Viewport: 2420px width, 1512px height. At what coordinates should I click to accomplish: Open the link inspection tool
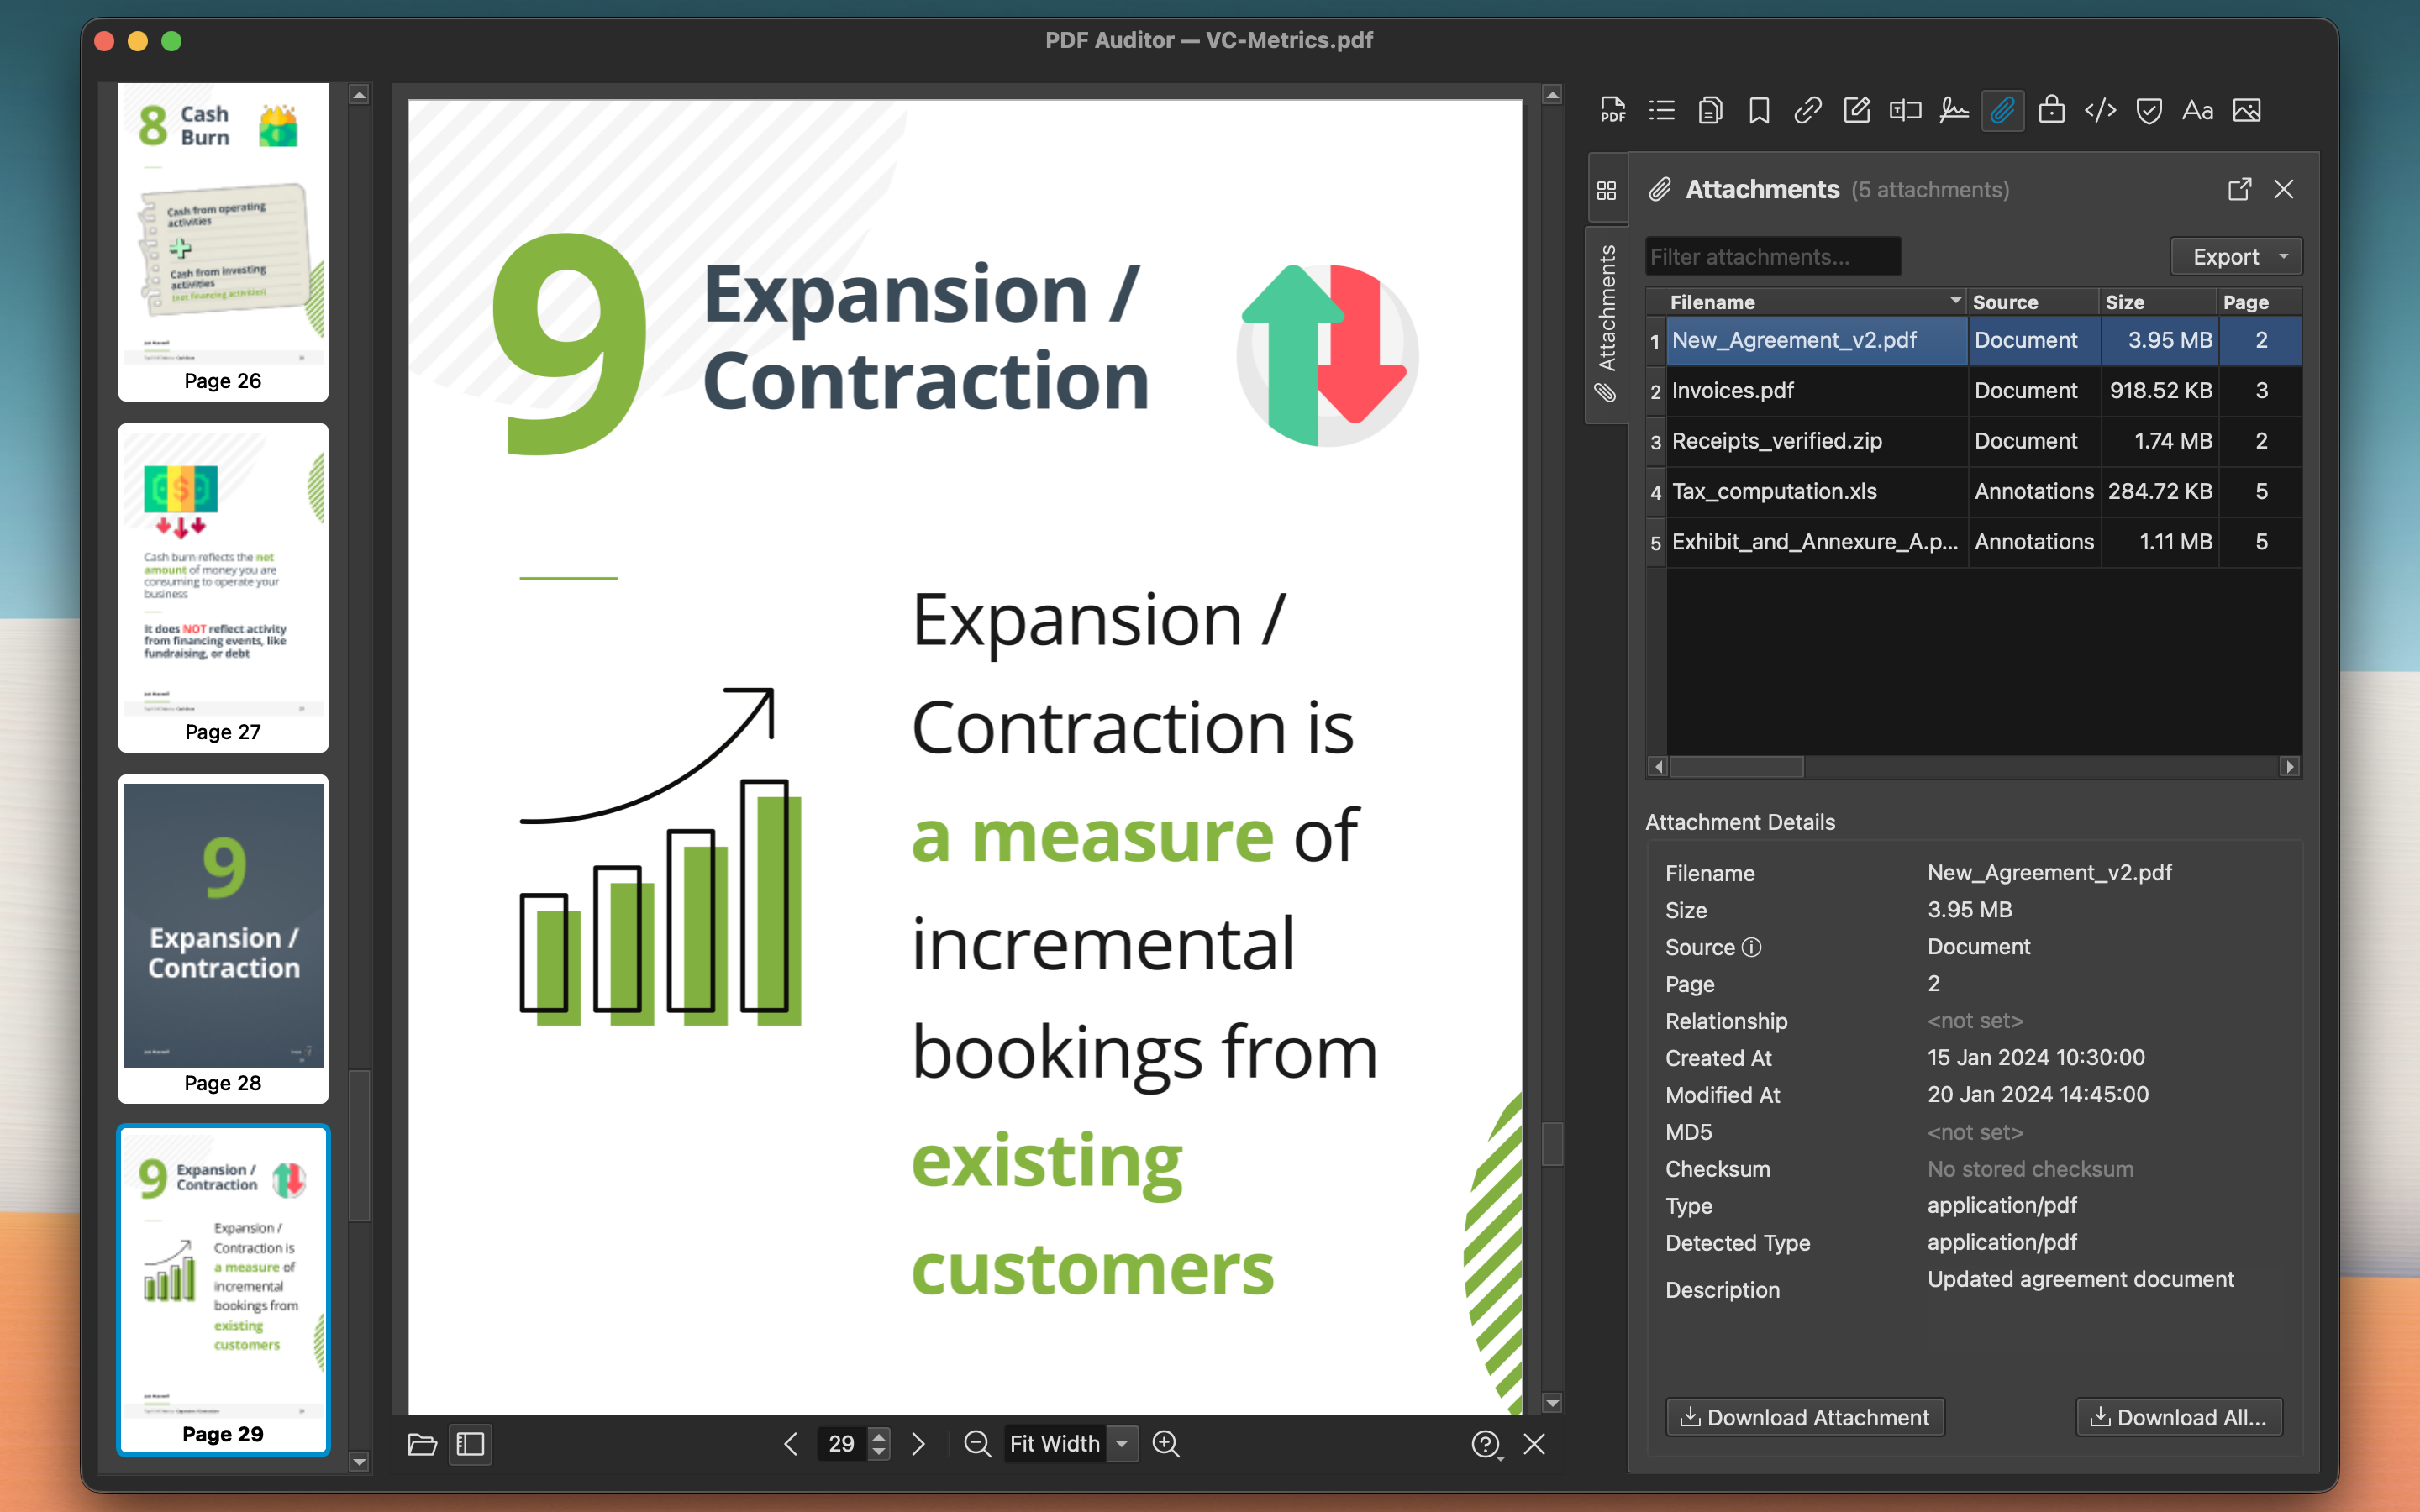pyautogui.click(x=1807, y=110)
